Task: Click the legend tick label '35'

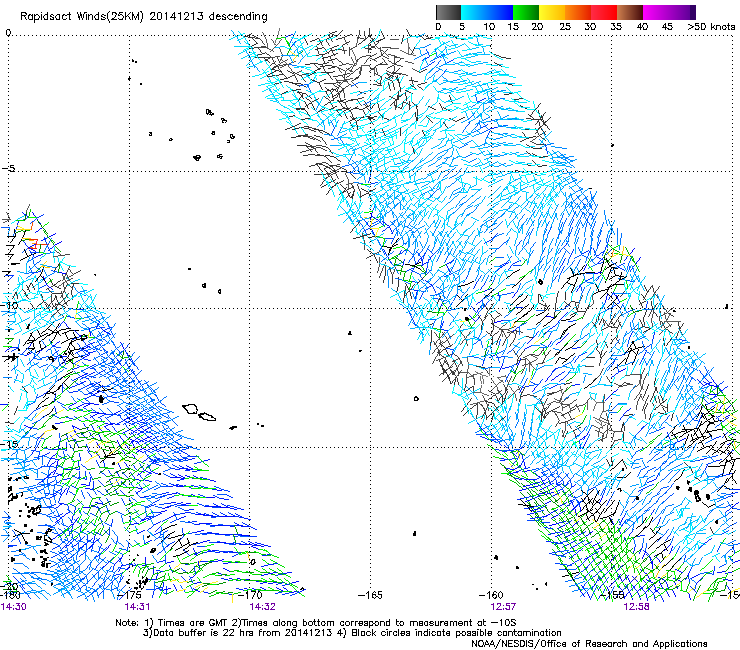Action: click(x=616, y=27)
